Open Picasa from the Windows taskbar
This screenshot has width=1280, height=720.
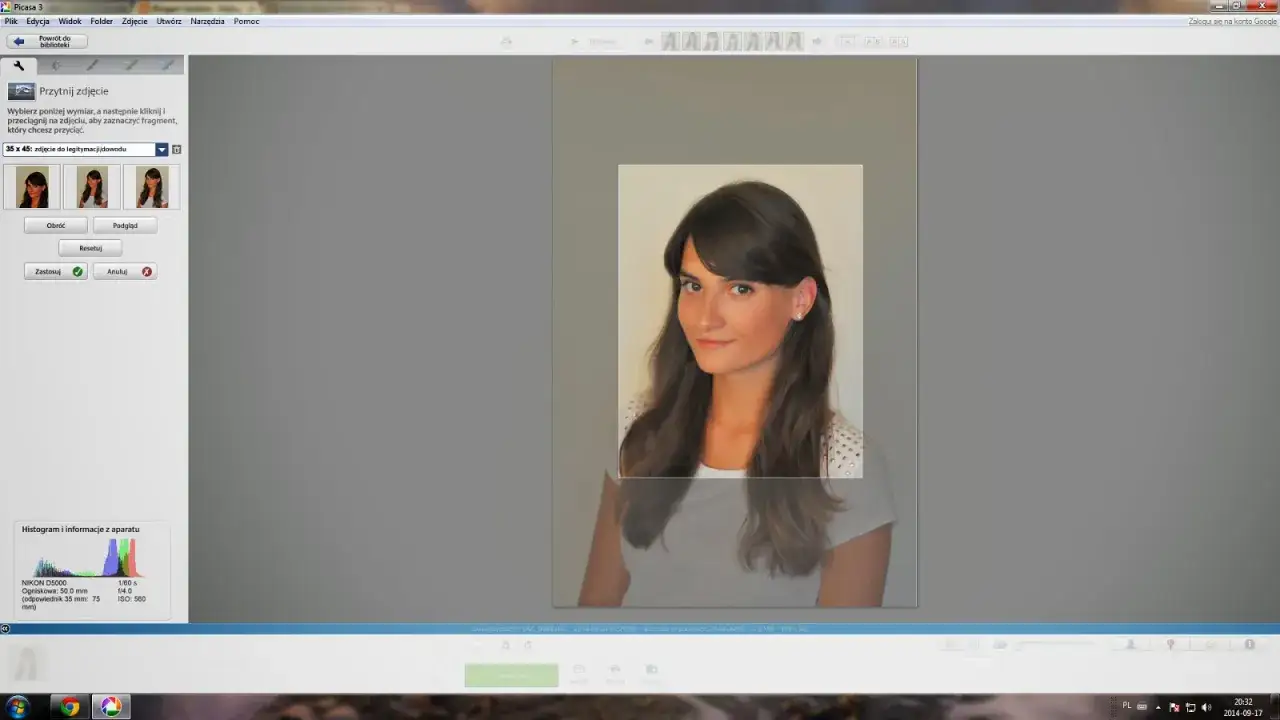tap(111, 707)
